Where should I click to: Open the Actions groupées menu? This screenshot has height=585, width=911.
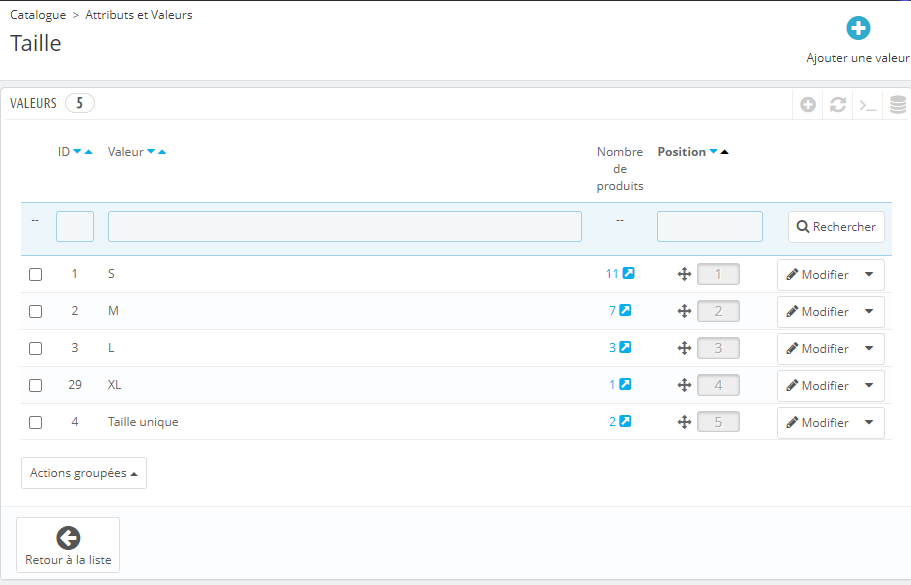coord(84,473)
